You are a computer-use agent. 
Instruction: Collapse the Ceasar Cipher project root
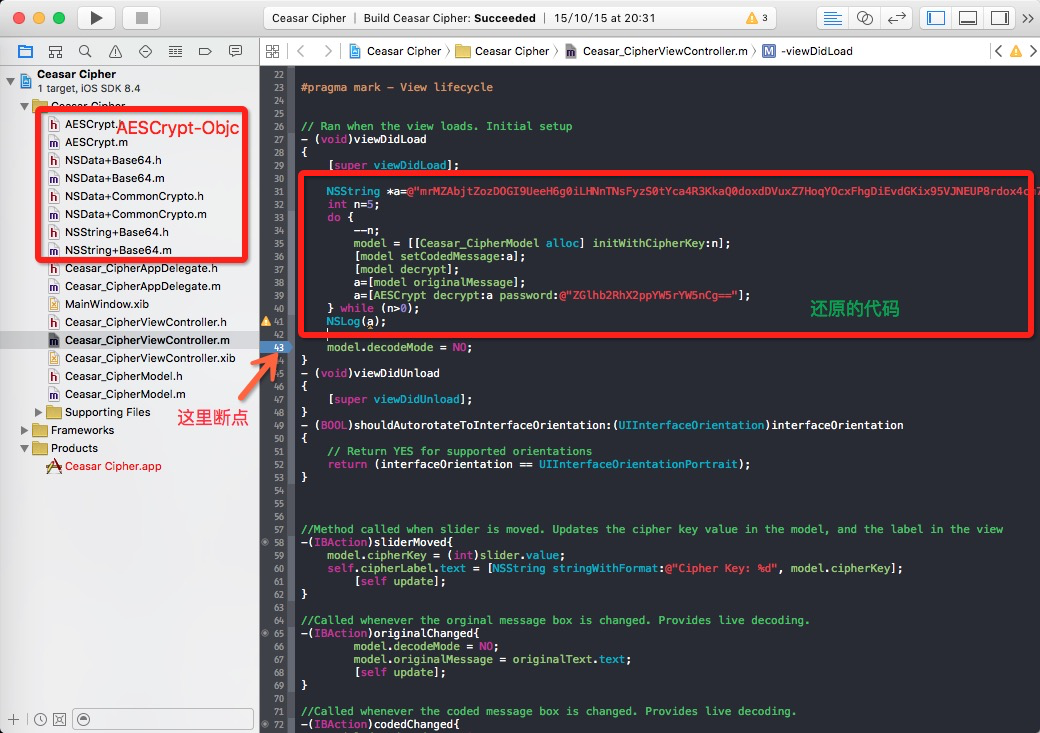pyautogui.click(x=10, y=81)
